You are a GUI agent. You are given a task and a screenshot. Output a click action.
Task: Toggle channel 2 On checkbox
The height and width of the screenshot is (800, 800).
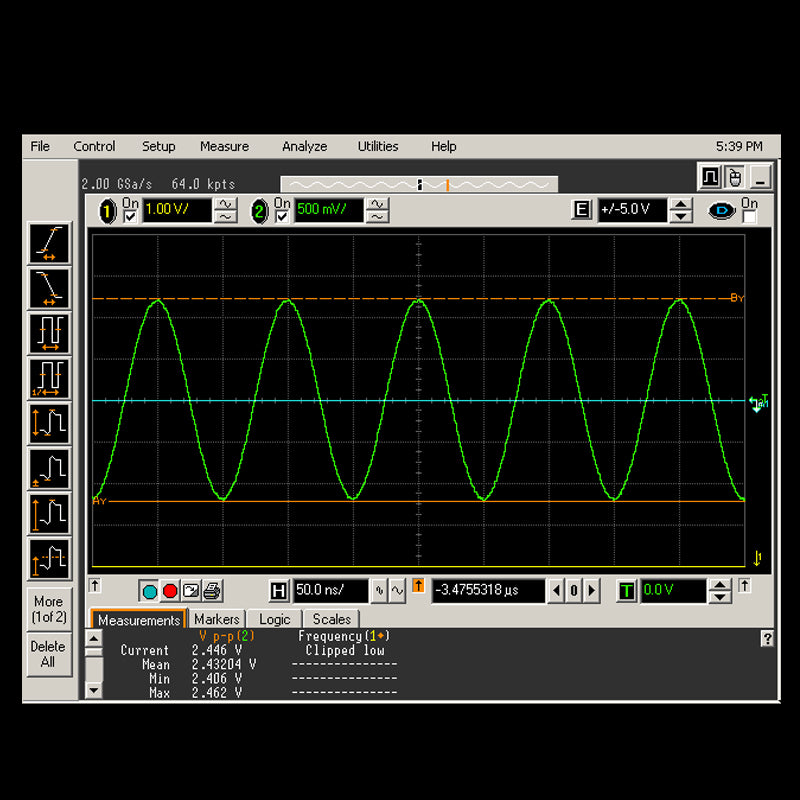coord(281,217)
